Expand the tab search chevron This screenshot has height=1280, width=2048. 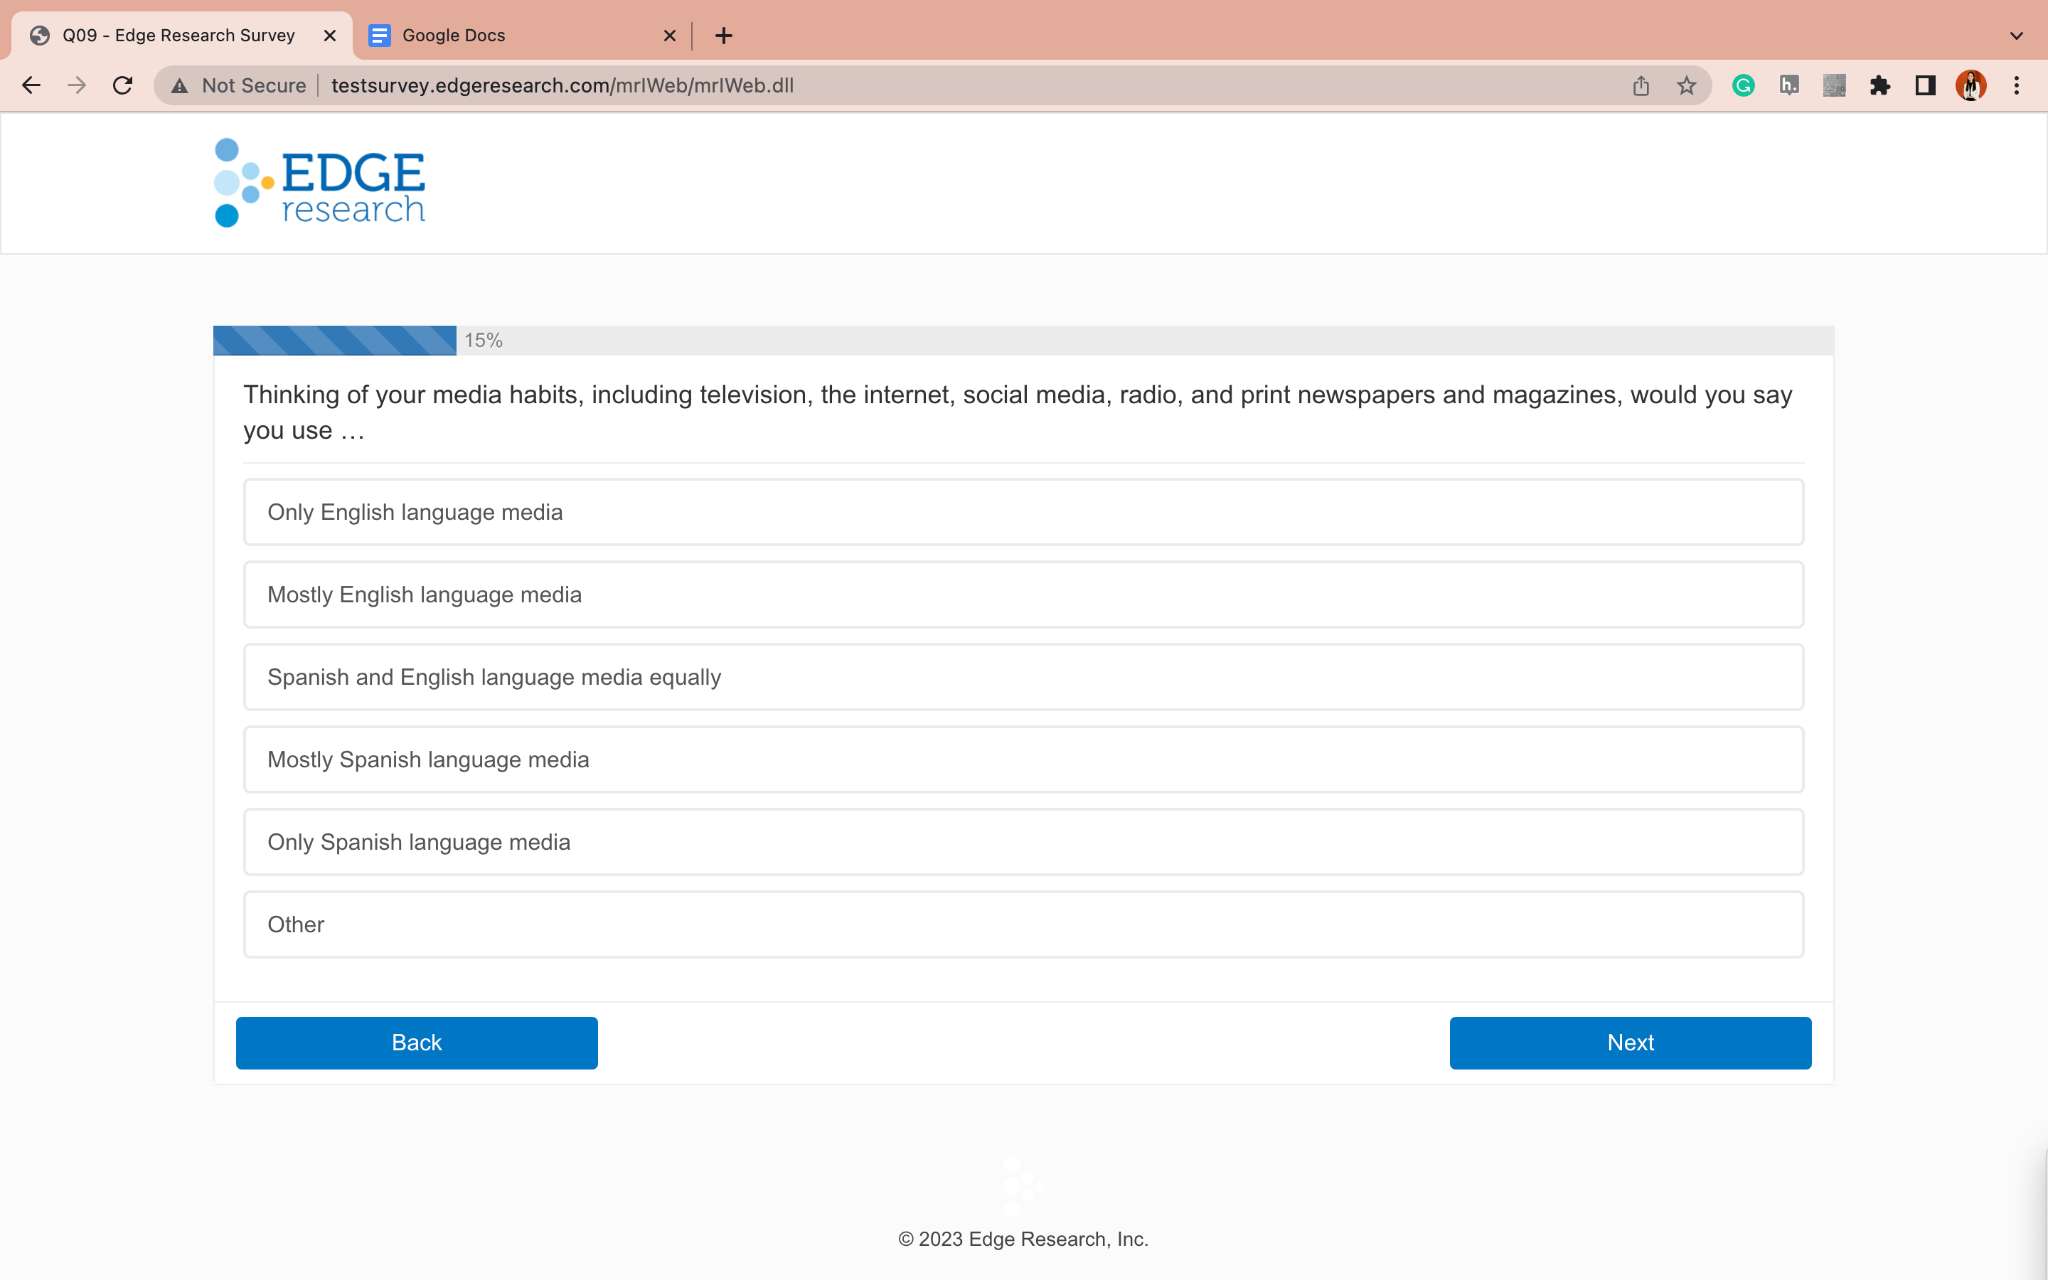coord(2016,35)
